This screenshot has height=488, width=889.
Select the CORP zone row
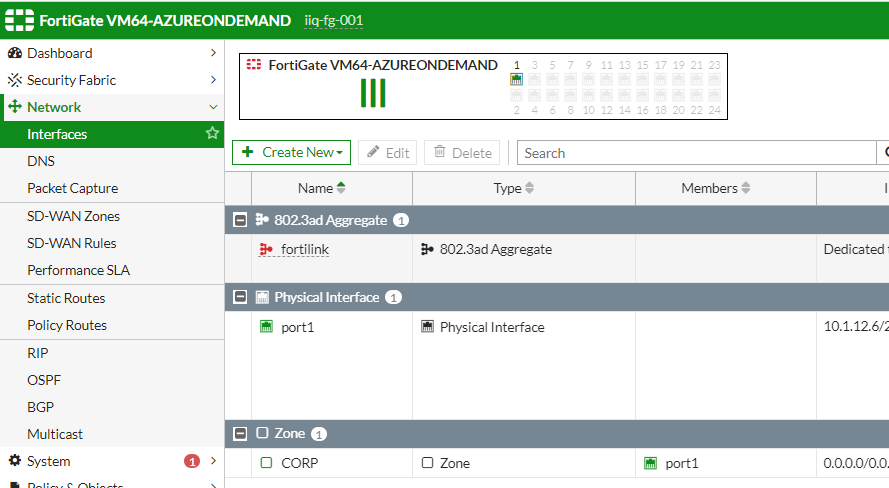pyautogui.click(x=557, y=463)
